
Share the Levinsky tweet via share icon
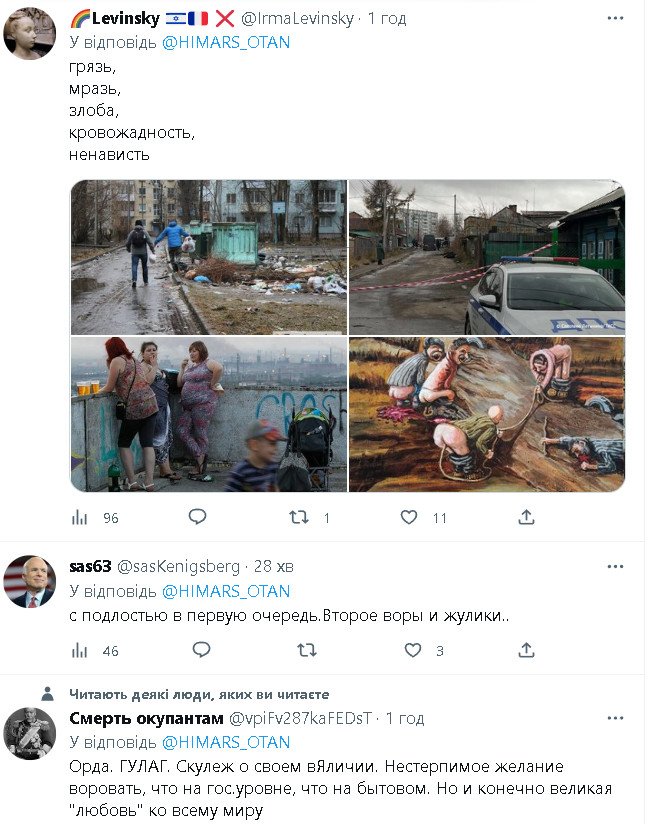coord(526,518)
